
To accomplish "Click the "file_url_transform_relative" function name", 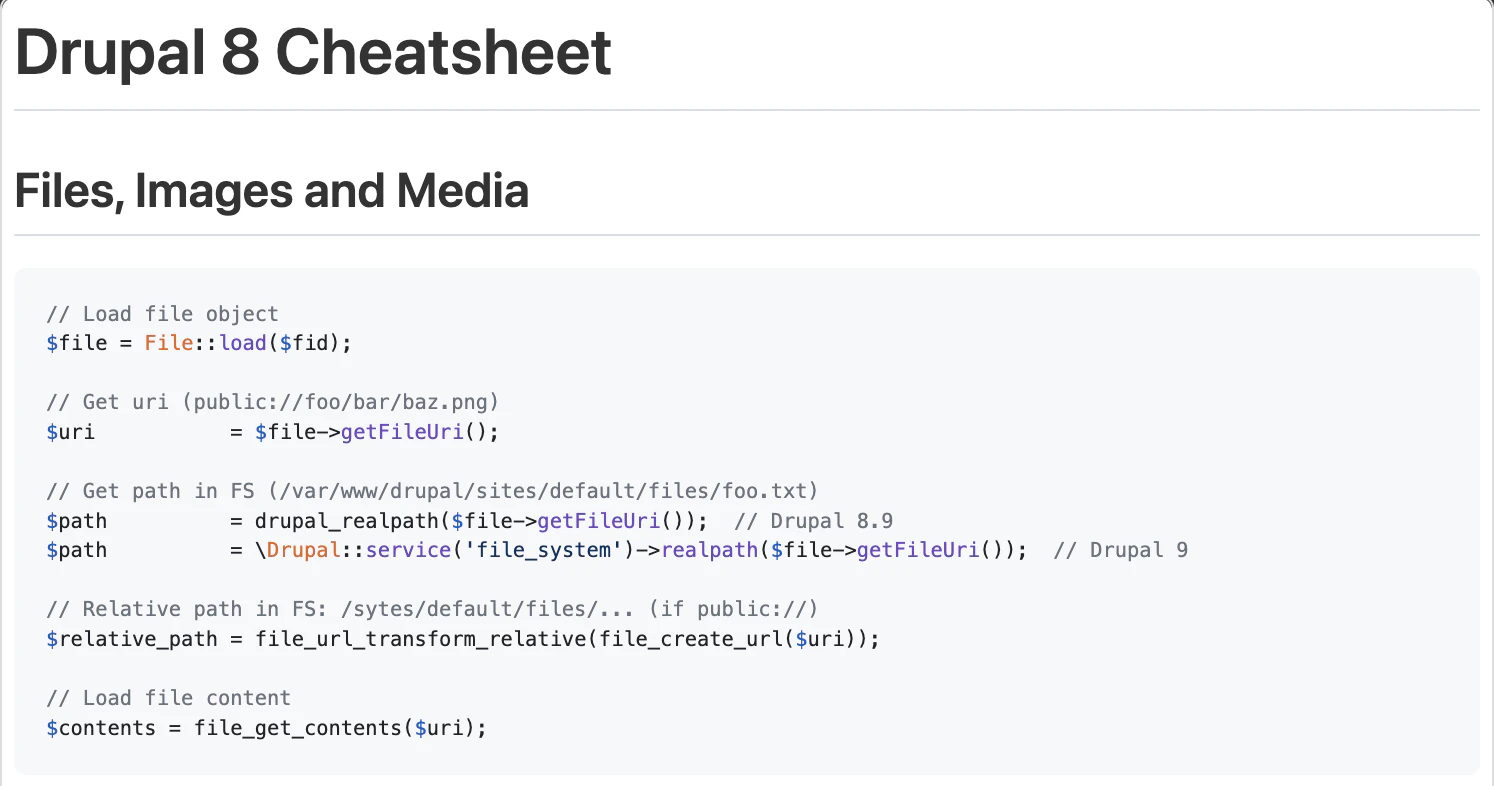I will [421, 639].
